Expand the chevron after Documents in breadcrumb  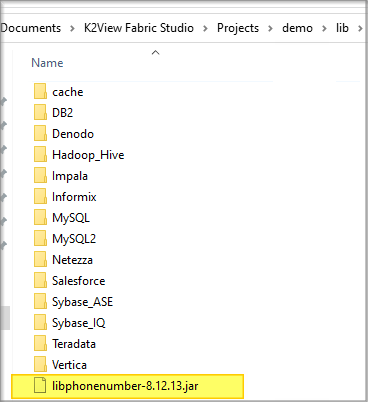coord(72,29)
